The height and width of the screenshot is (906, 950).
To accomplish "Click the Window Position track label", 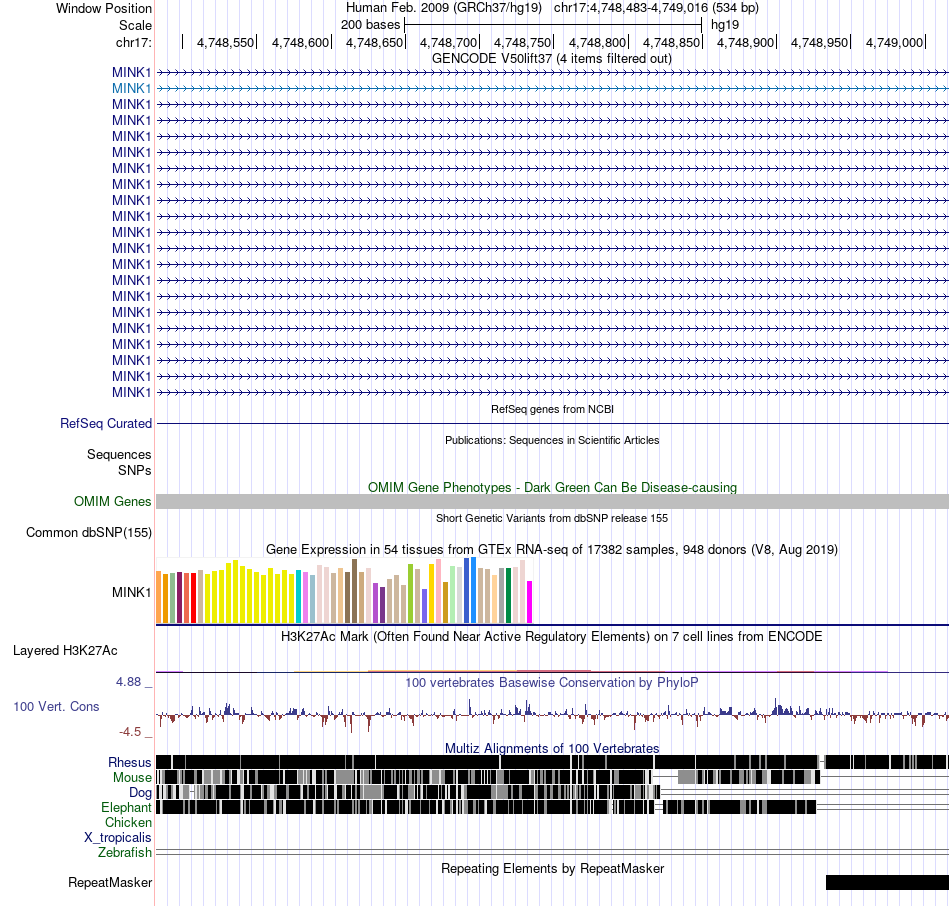I will [104, 8].
